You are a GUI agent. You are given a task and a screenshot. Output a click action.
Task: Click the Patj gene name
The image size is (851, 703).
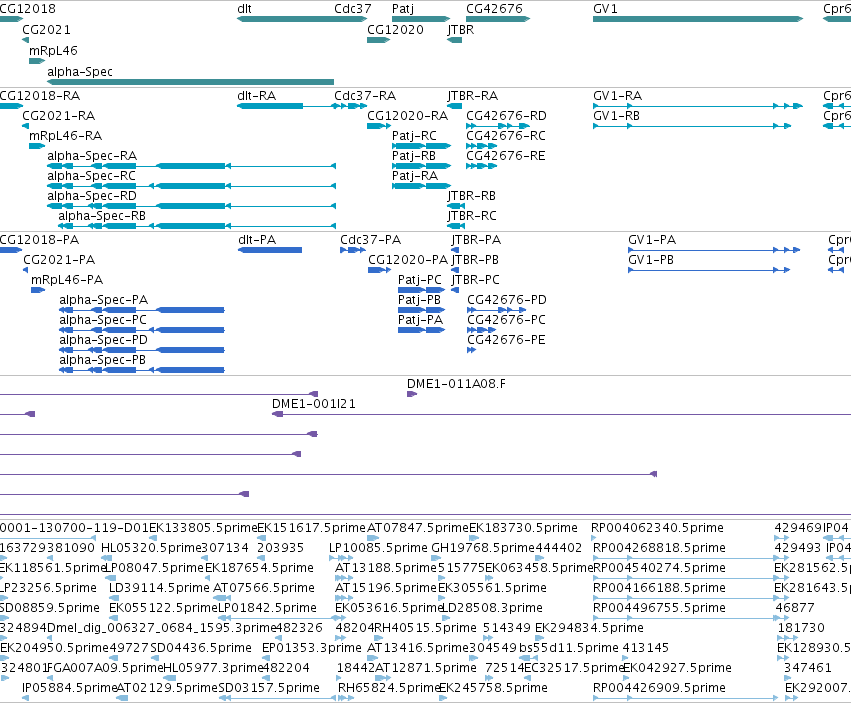coord(403,9)
